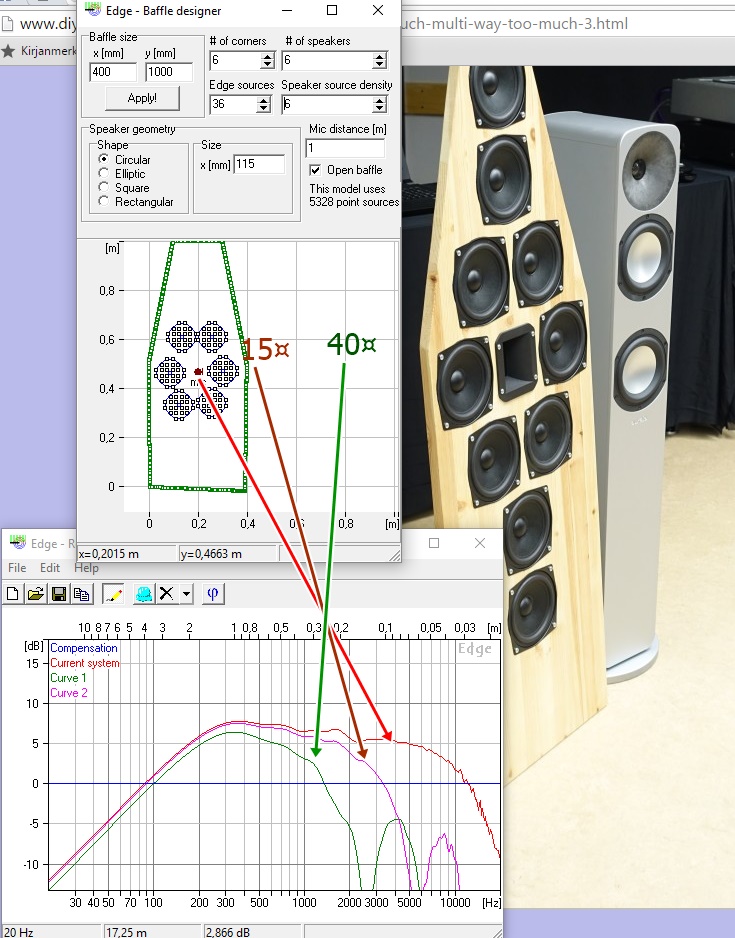735x938 pixels.
Task: Click the Edge sources value field
Action: tap(234, 105)
